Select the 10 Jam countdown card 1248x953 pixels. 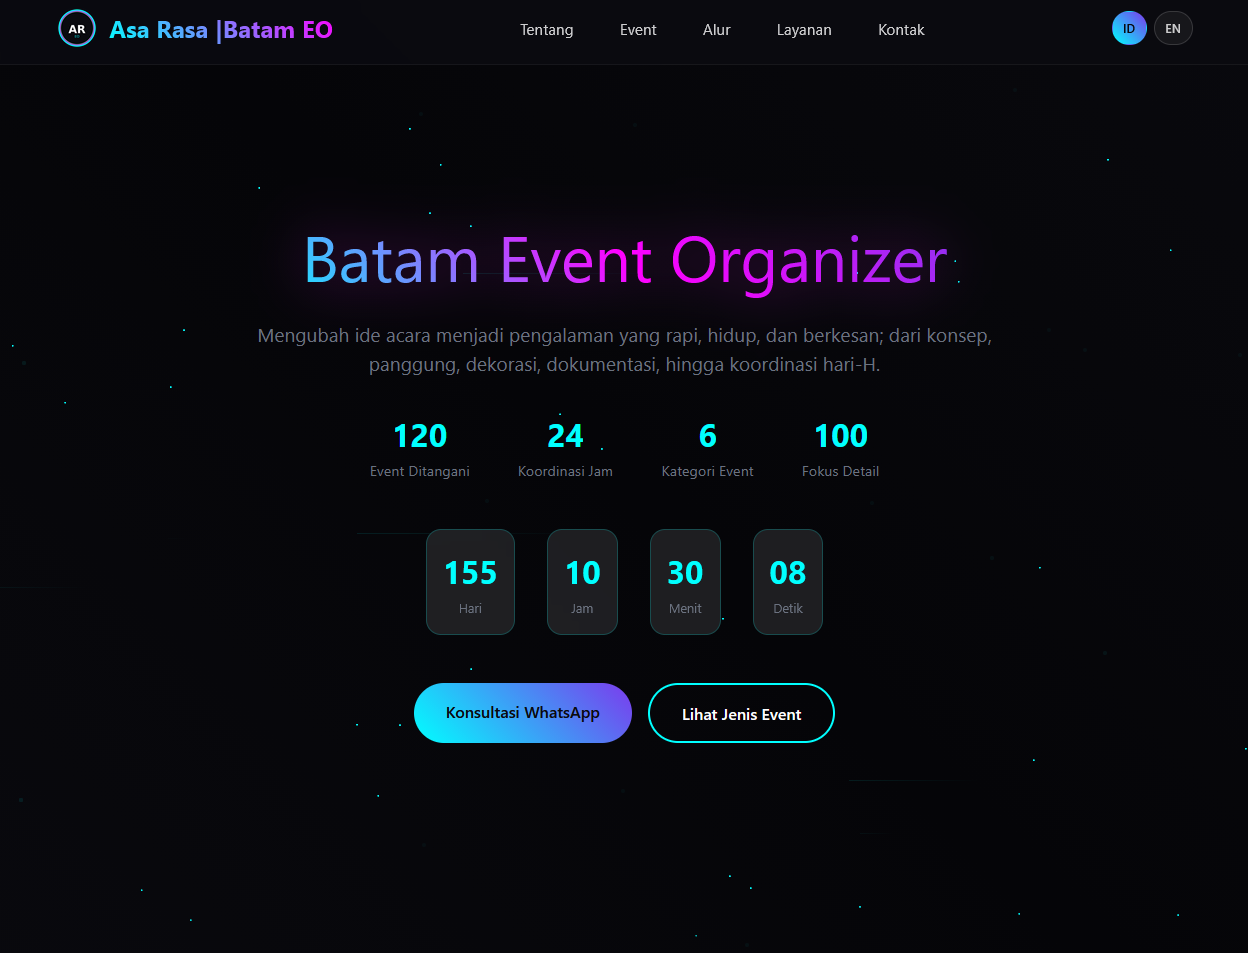pos(582,582)
